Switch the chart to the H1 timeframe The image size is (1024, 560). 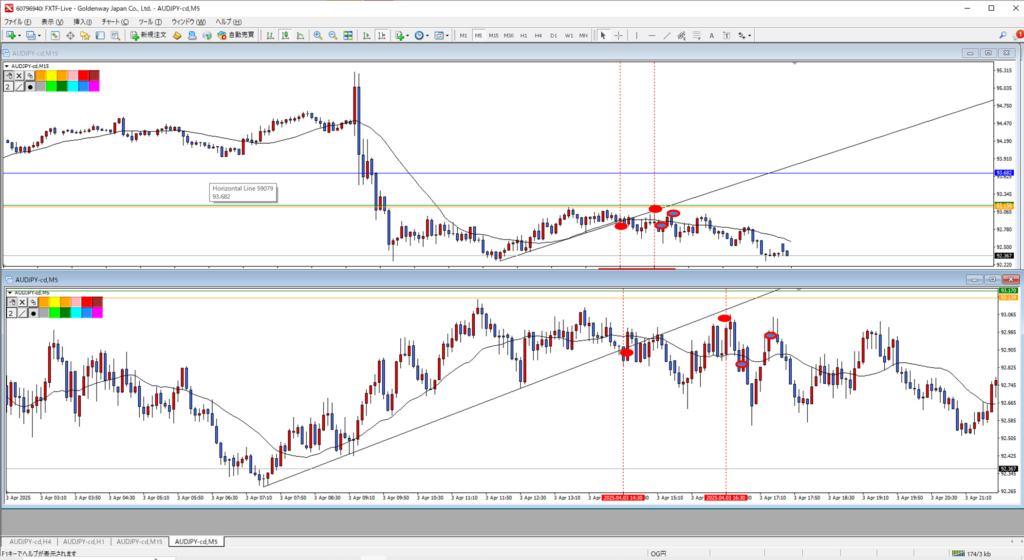pos(524,35)
